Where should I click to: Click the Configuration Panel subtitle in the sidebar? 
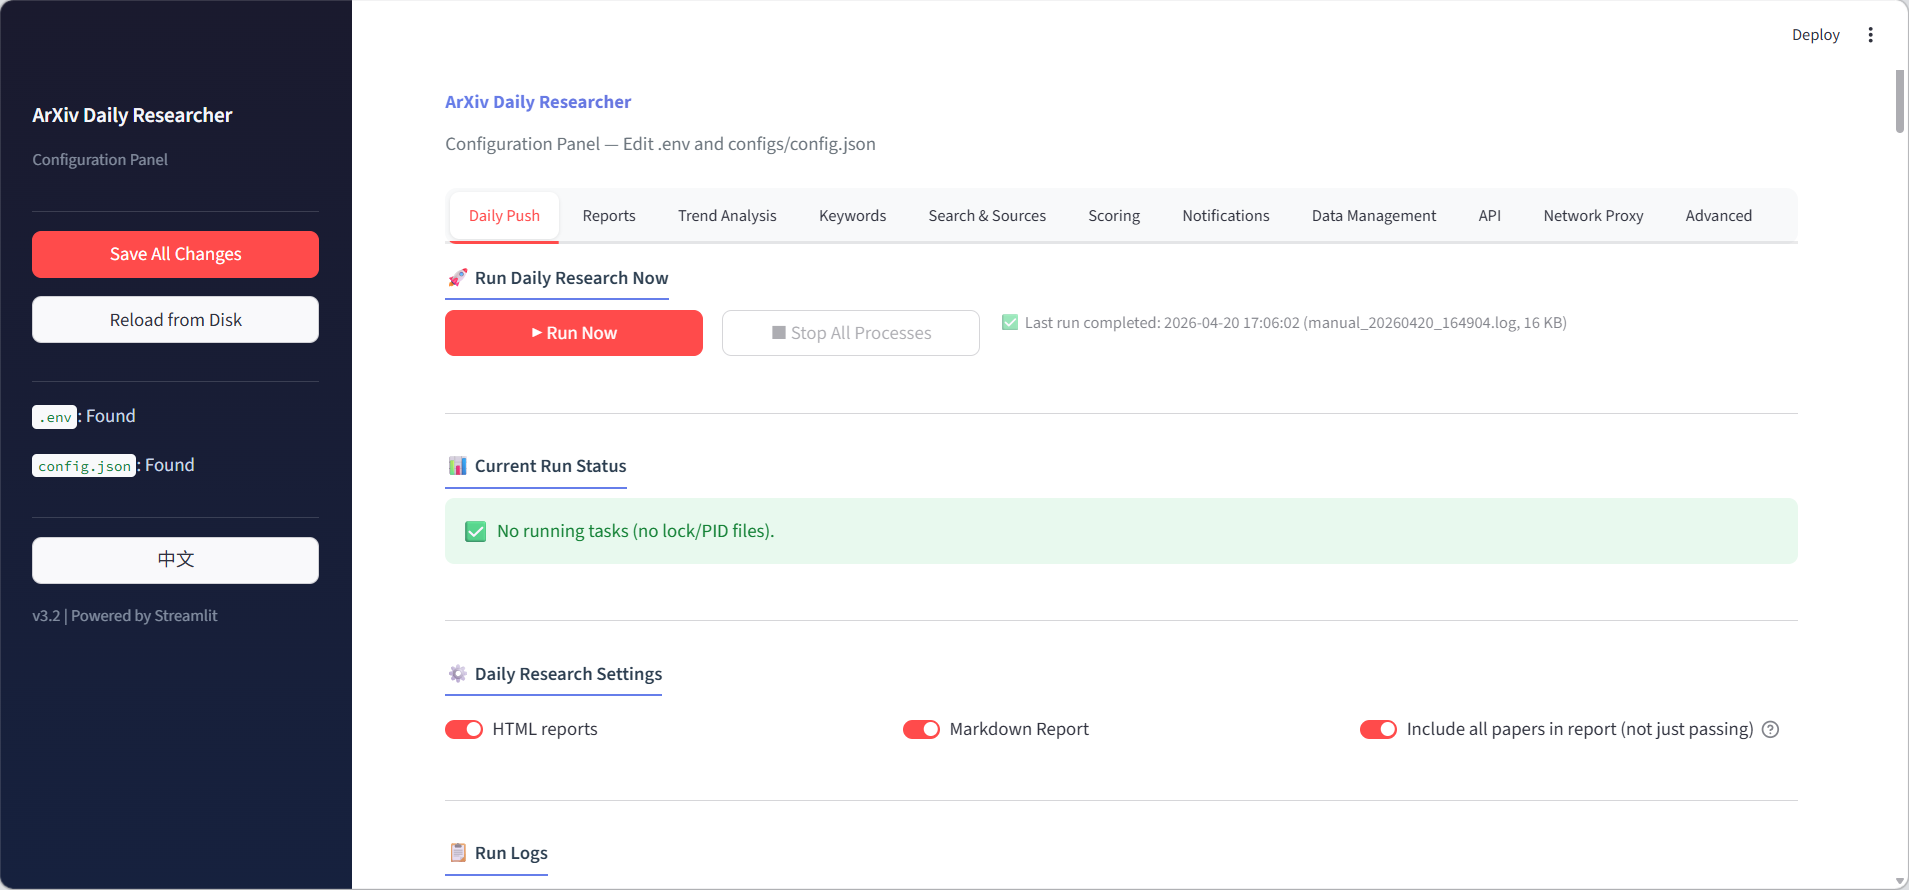(100, 160)
